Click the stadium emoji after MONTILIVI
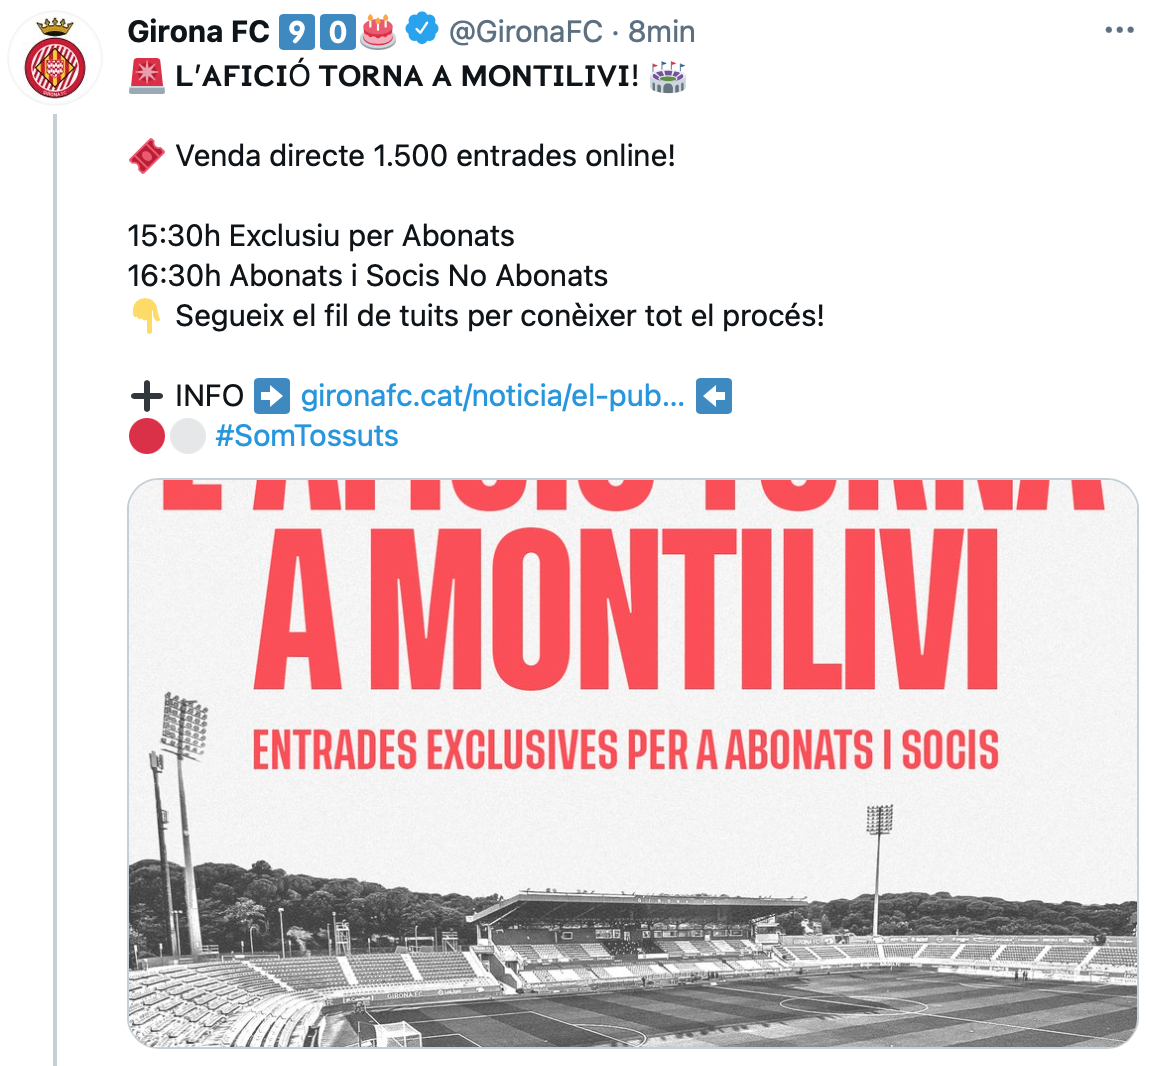Image resolution: width=1160 pixels, height=1066 pixels. pos(667,76)
